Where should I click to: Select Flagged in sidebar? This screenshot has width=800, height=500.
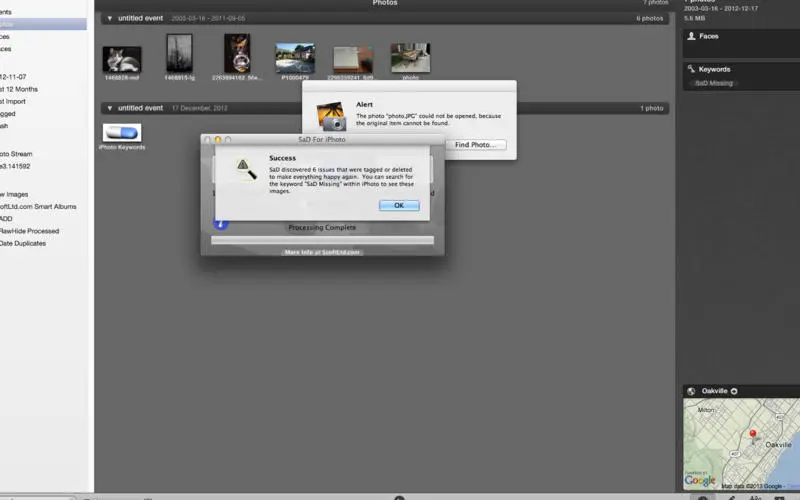(8, 114)
